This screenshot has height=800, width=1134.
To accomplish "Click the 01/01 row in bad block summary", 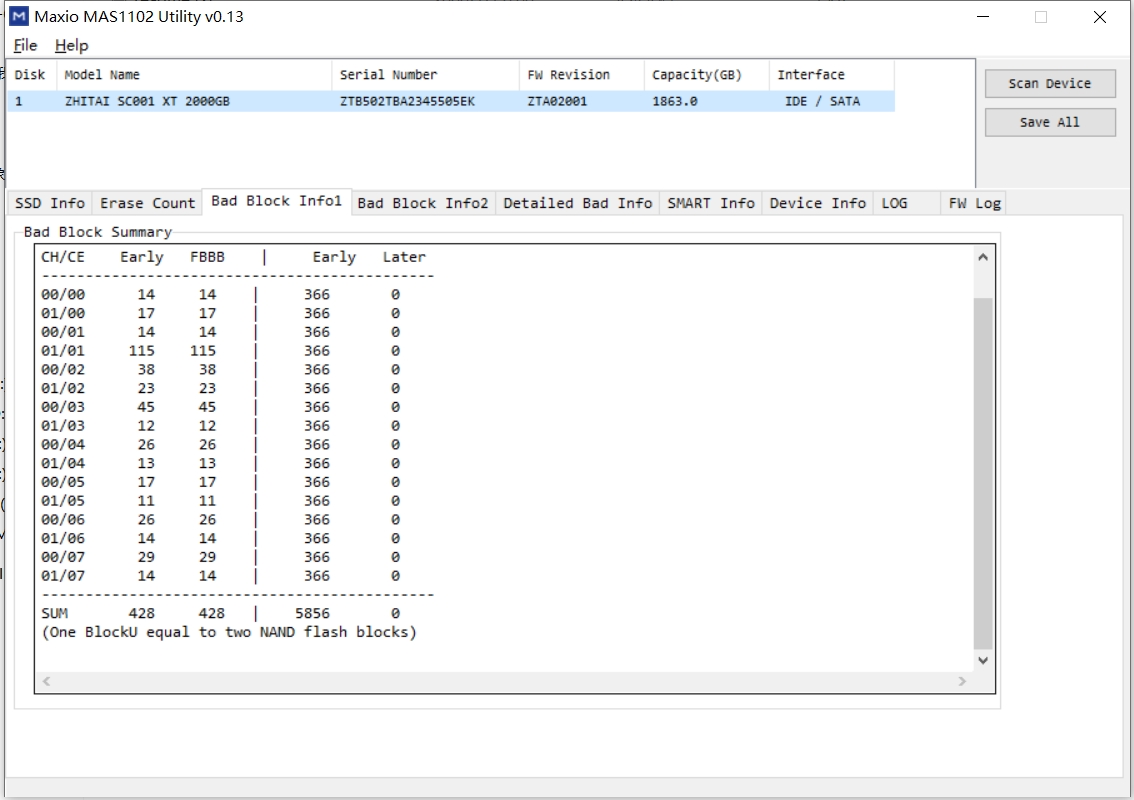I will [x=221, y=351].
